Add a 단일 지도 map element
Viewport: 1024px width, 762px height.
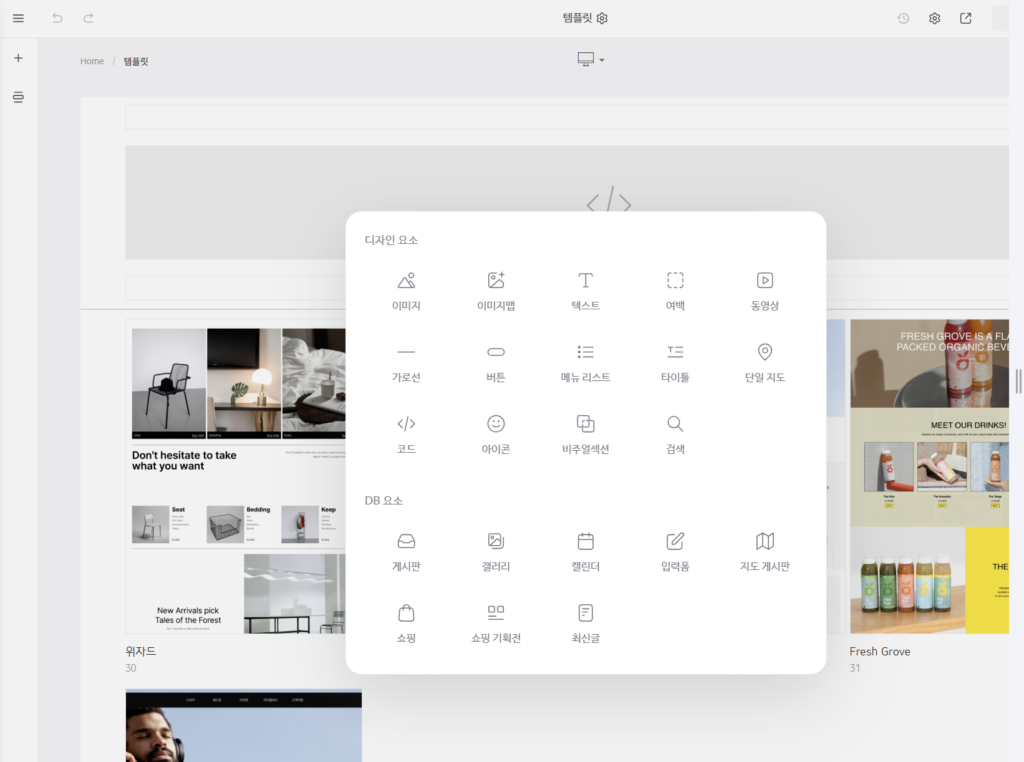click(765, 363)
